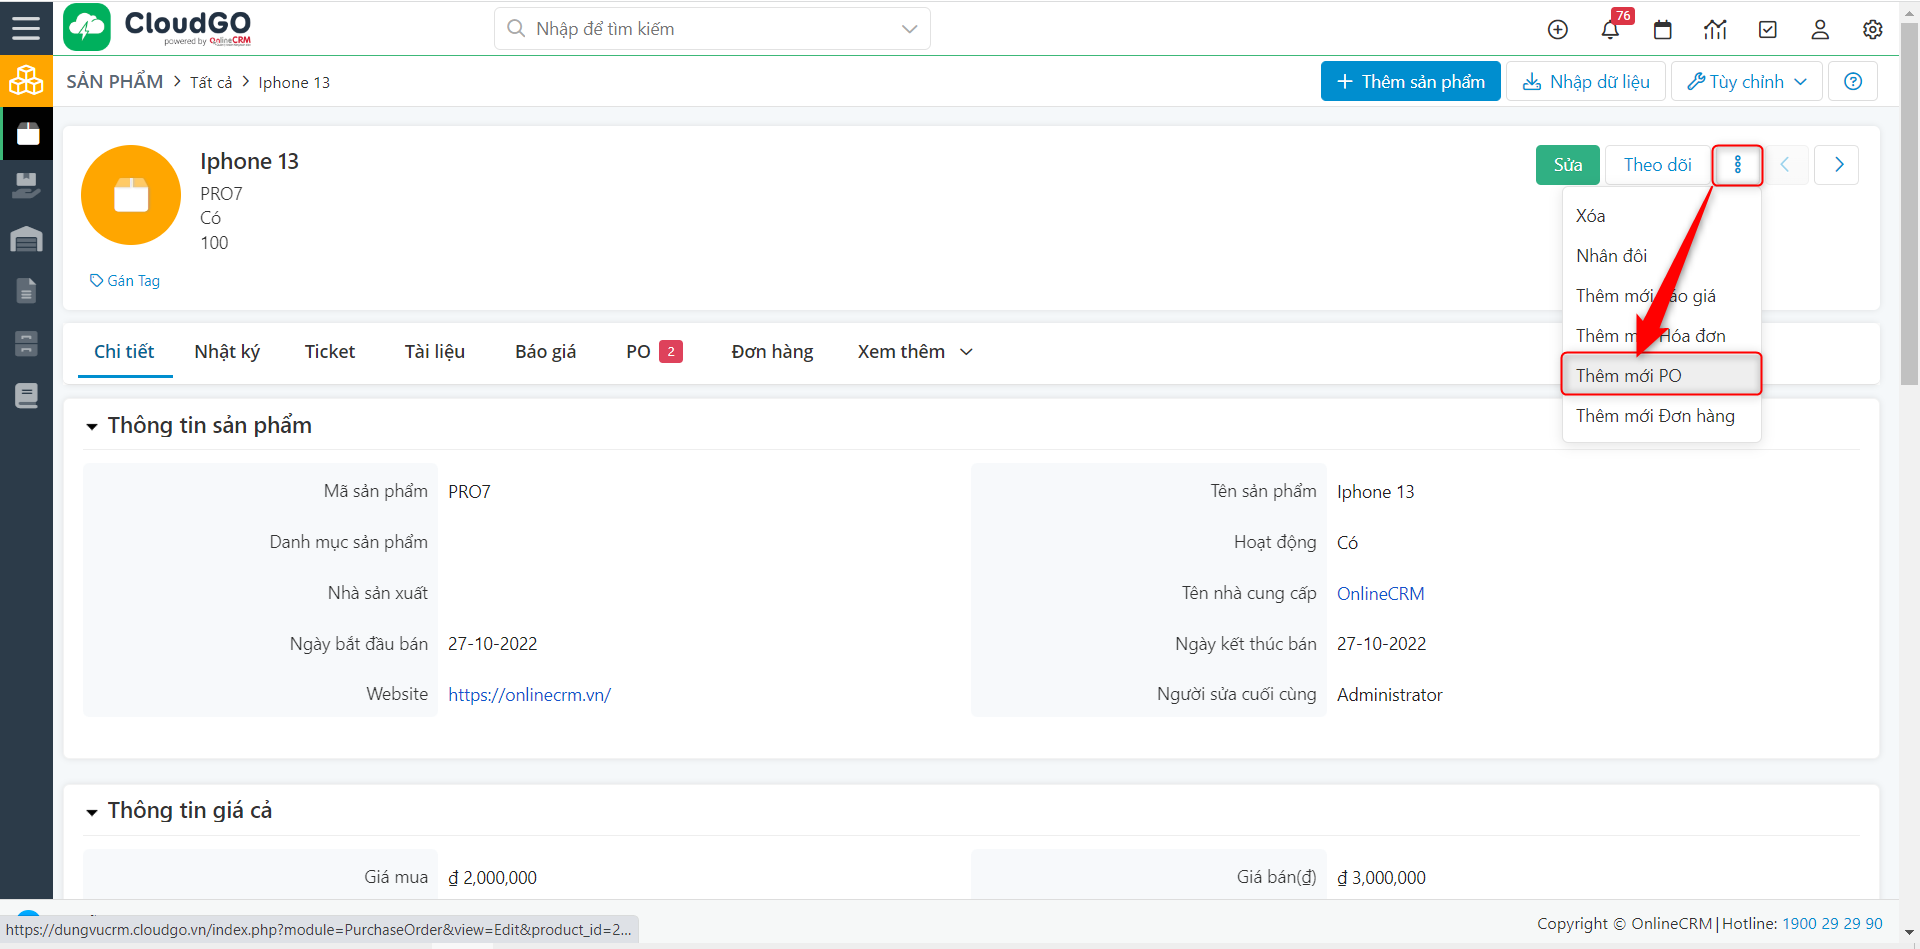The image size is (1920, 949).
Task: Open the hamburger main menu
Action: pyautogui.click(x=26, y=28)
